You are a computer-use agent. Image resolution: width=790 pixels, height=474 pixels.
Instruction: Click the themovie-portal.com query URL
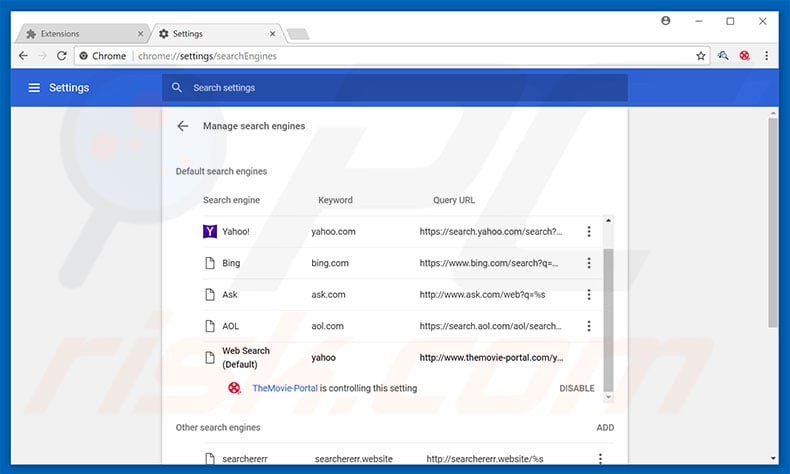(x=491, y=358)
